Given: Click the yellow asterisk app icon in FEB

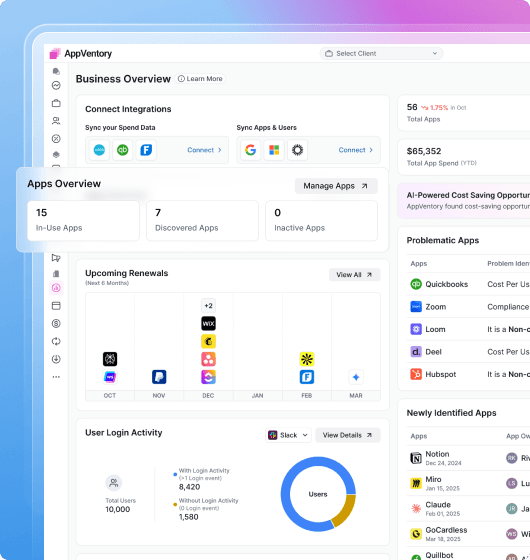Looking at the screenshot, I should [x=307, y=359].
